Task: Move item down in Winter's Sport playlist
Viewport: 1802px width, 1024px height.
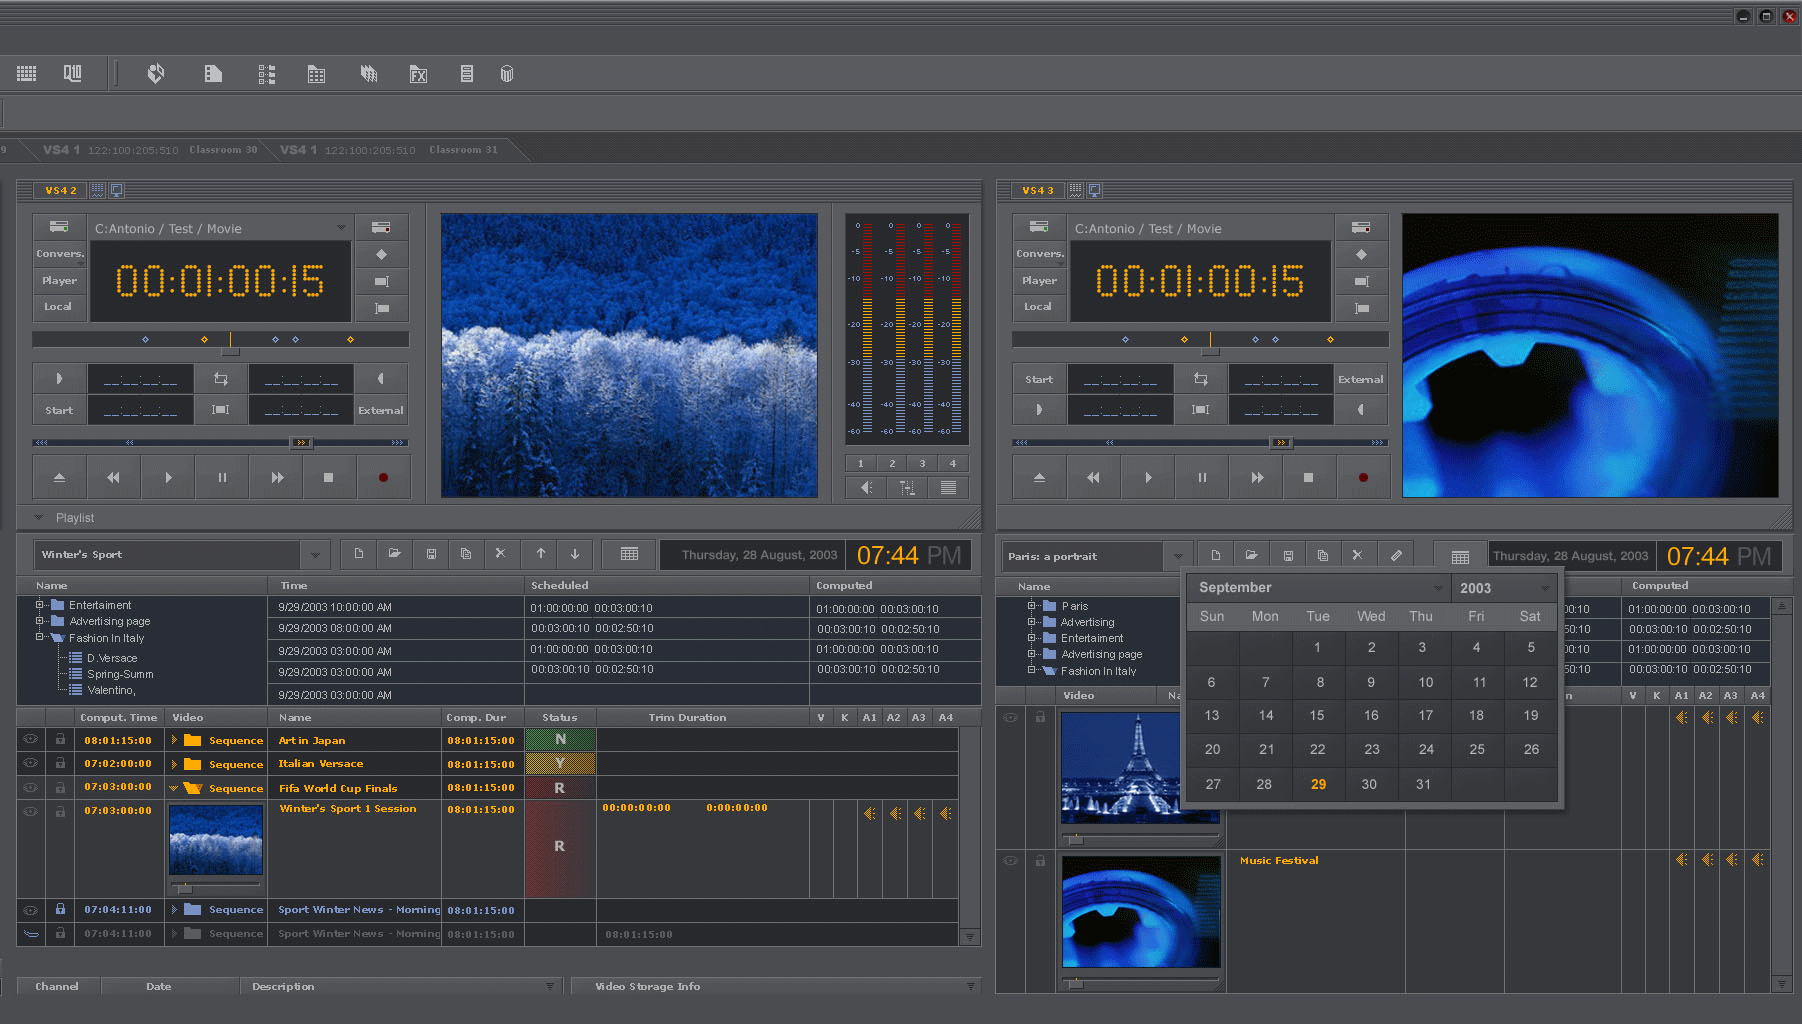Action: pos(575,553)
